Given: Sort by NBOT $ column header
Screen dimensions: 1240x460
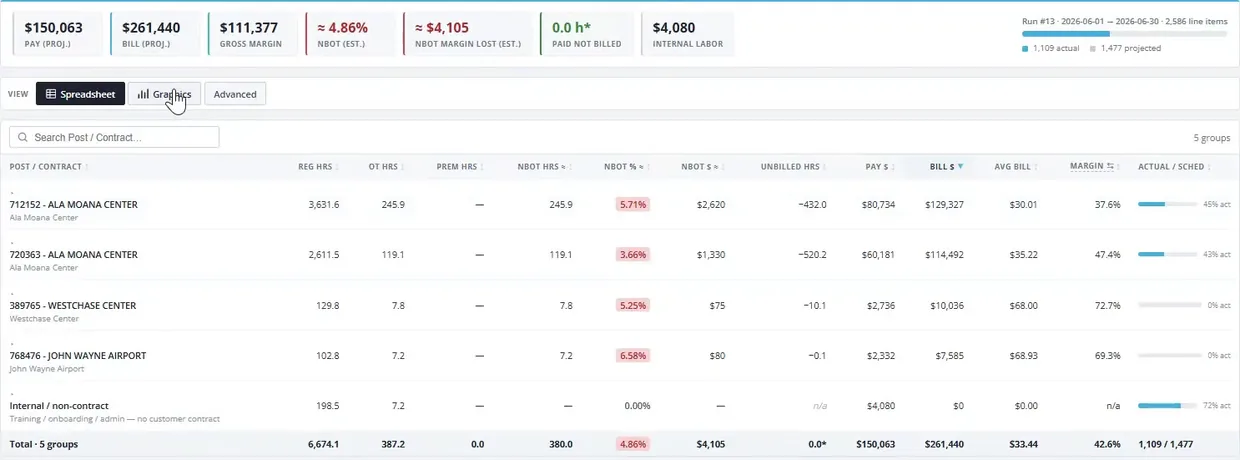Looking at the screenshot, I should pyautogui.click(x=703, y=167).
